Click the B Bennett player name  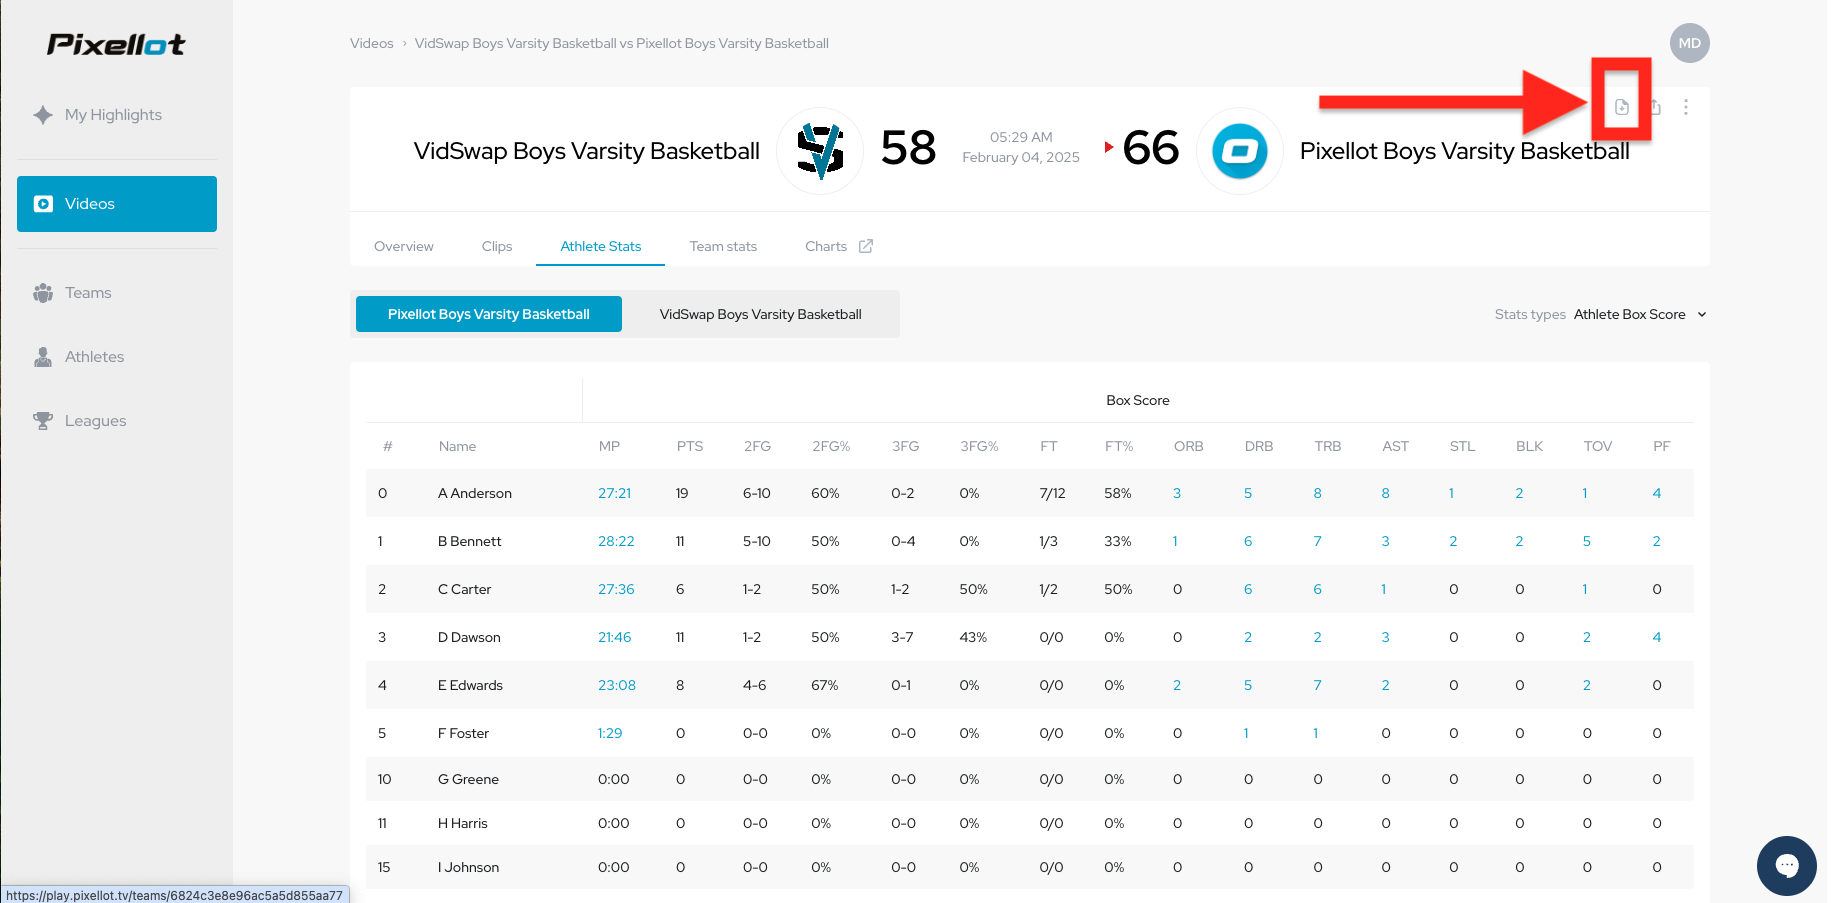470,541
